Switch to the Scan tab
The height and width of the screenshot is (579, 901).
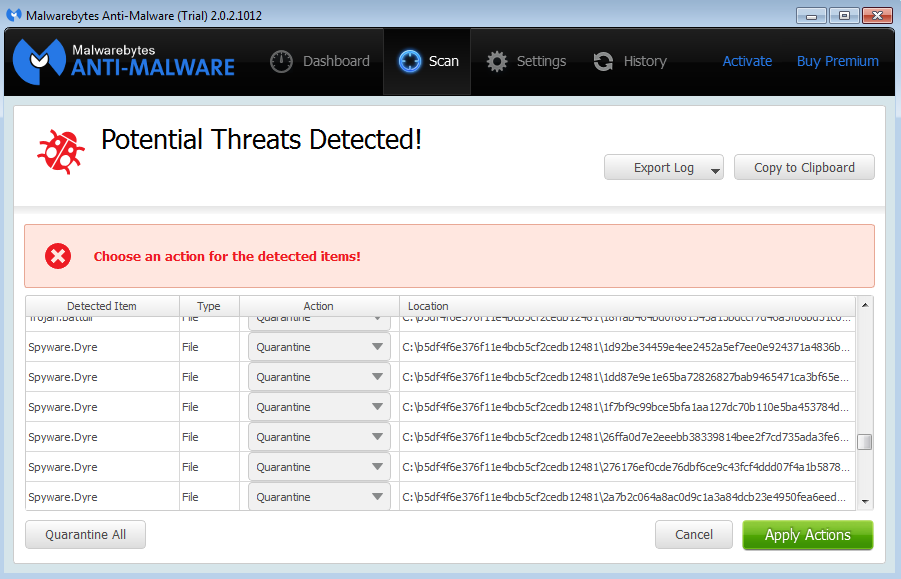pos(427,61)
